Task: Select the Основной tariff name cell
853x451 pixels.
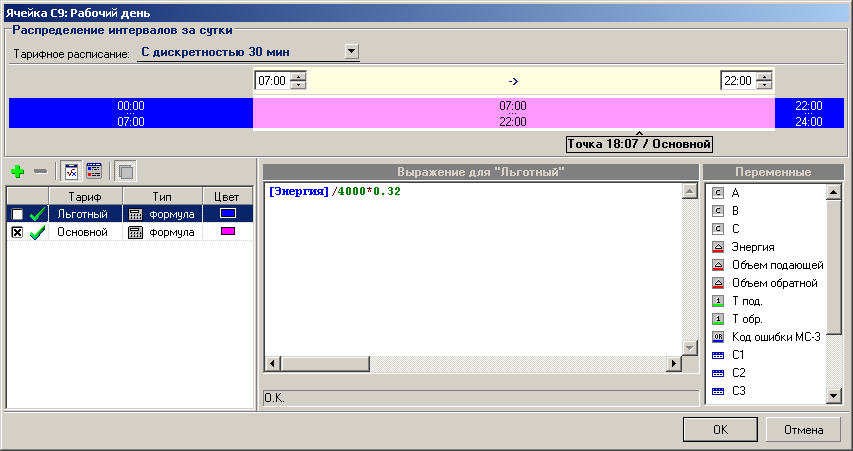Action: (x=85, y=232)
